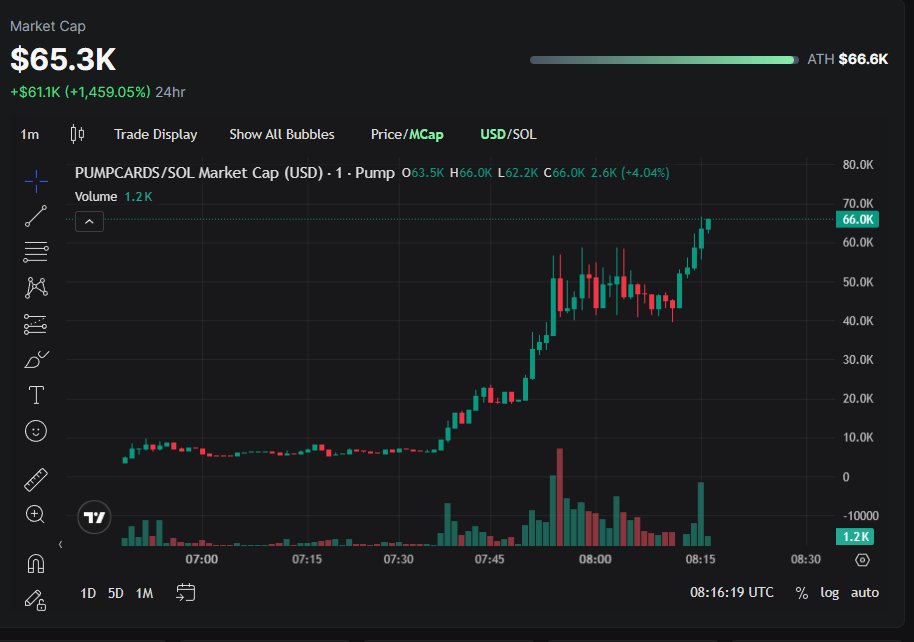The width and height of the screenshot is (914, 642).
Task: Enable magnet mode for drawings
Action: [35, 563]
